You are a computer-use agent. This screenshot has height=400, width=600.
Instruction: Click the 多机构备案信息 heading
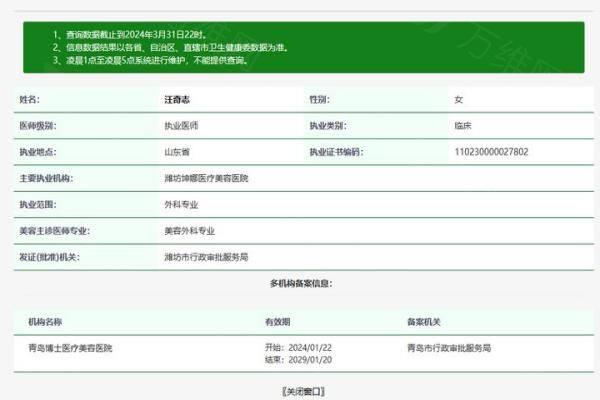[x=301, y=283]
